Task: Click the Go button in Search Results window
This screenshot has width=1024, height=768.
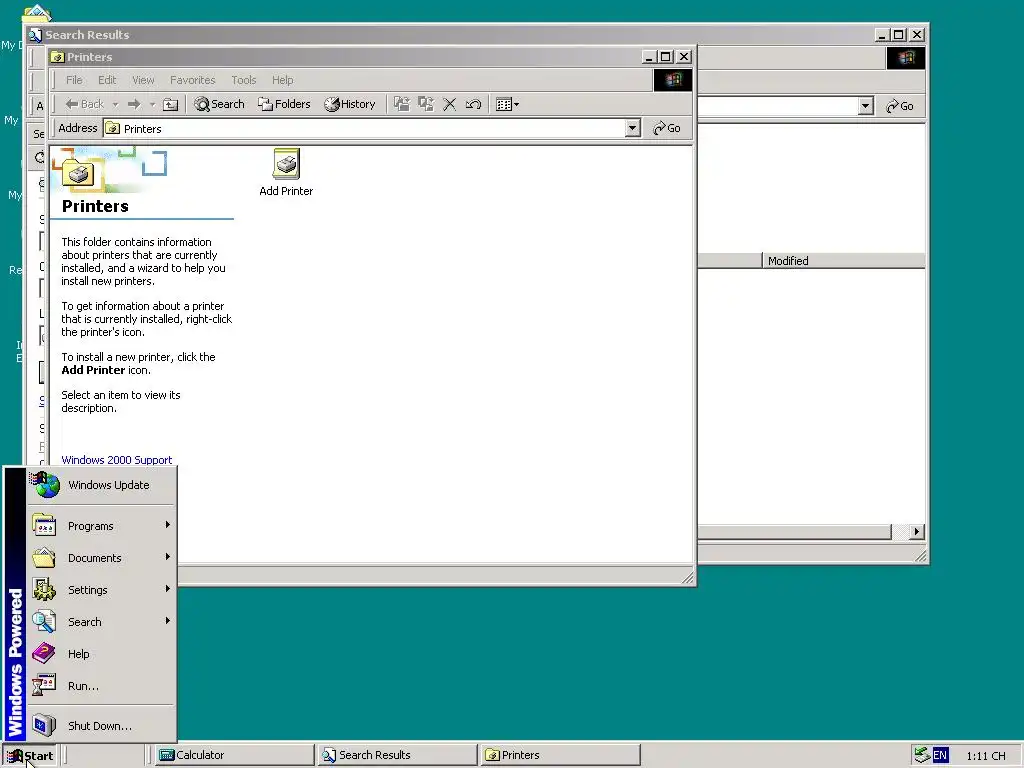Action: coord(900,106)
